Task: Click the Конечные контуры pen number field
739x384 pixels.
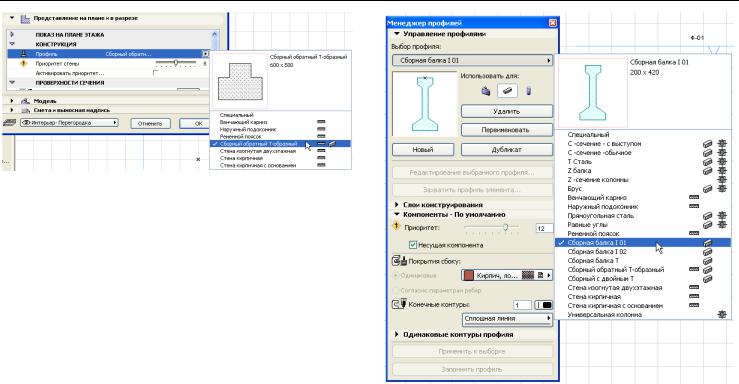Action: [522, 305]
